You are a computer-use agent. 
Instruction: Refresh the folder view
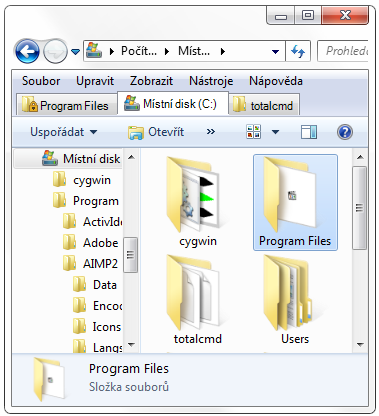pos(298,51)
